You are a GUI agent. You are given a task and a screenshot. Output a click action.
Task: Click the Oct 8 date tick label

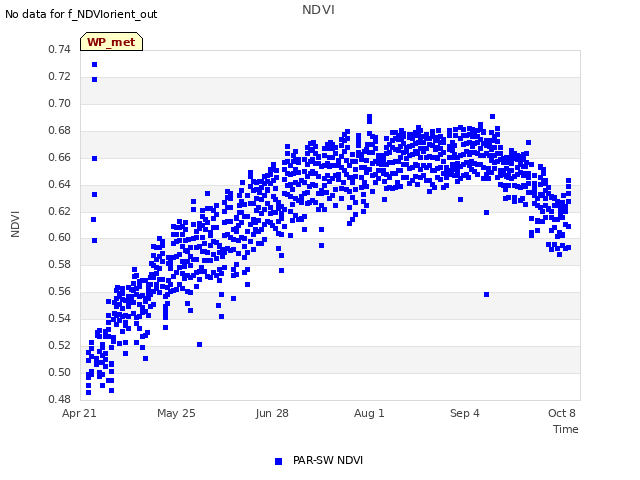(x=562, y=413)
